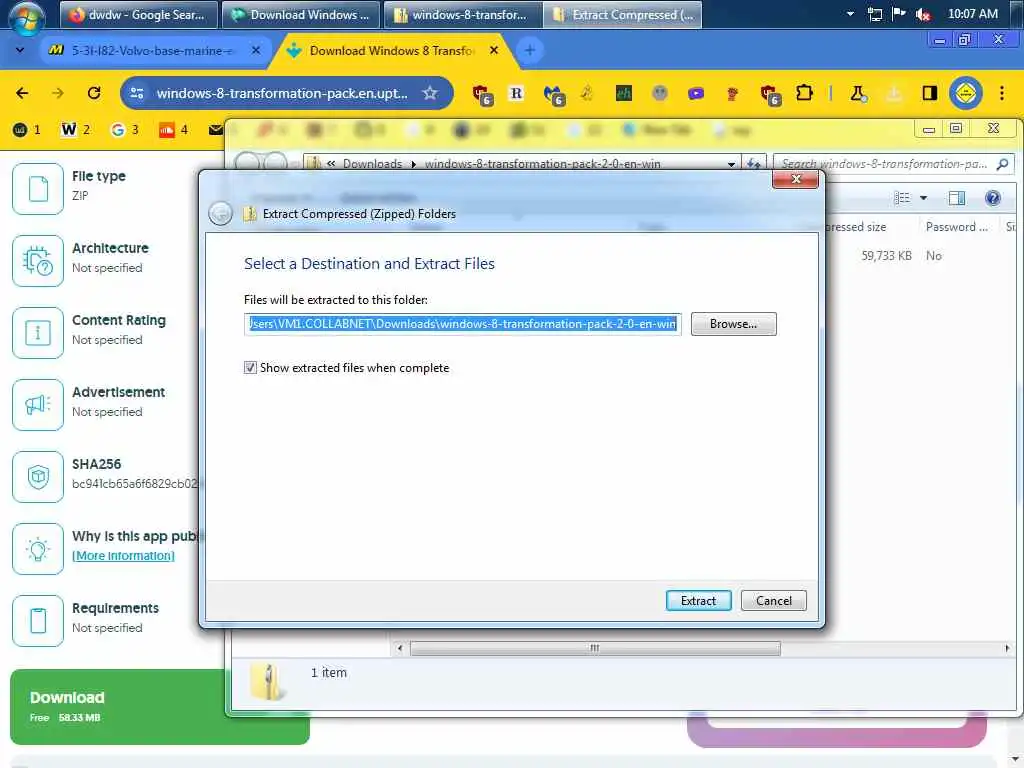Click the Requirements phone icon
Viewport: 1024px width, 768px height.
(38, 620)
